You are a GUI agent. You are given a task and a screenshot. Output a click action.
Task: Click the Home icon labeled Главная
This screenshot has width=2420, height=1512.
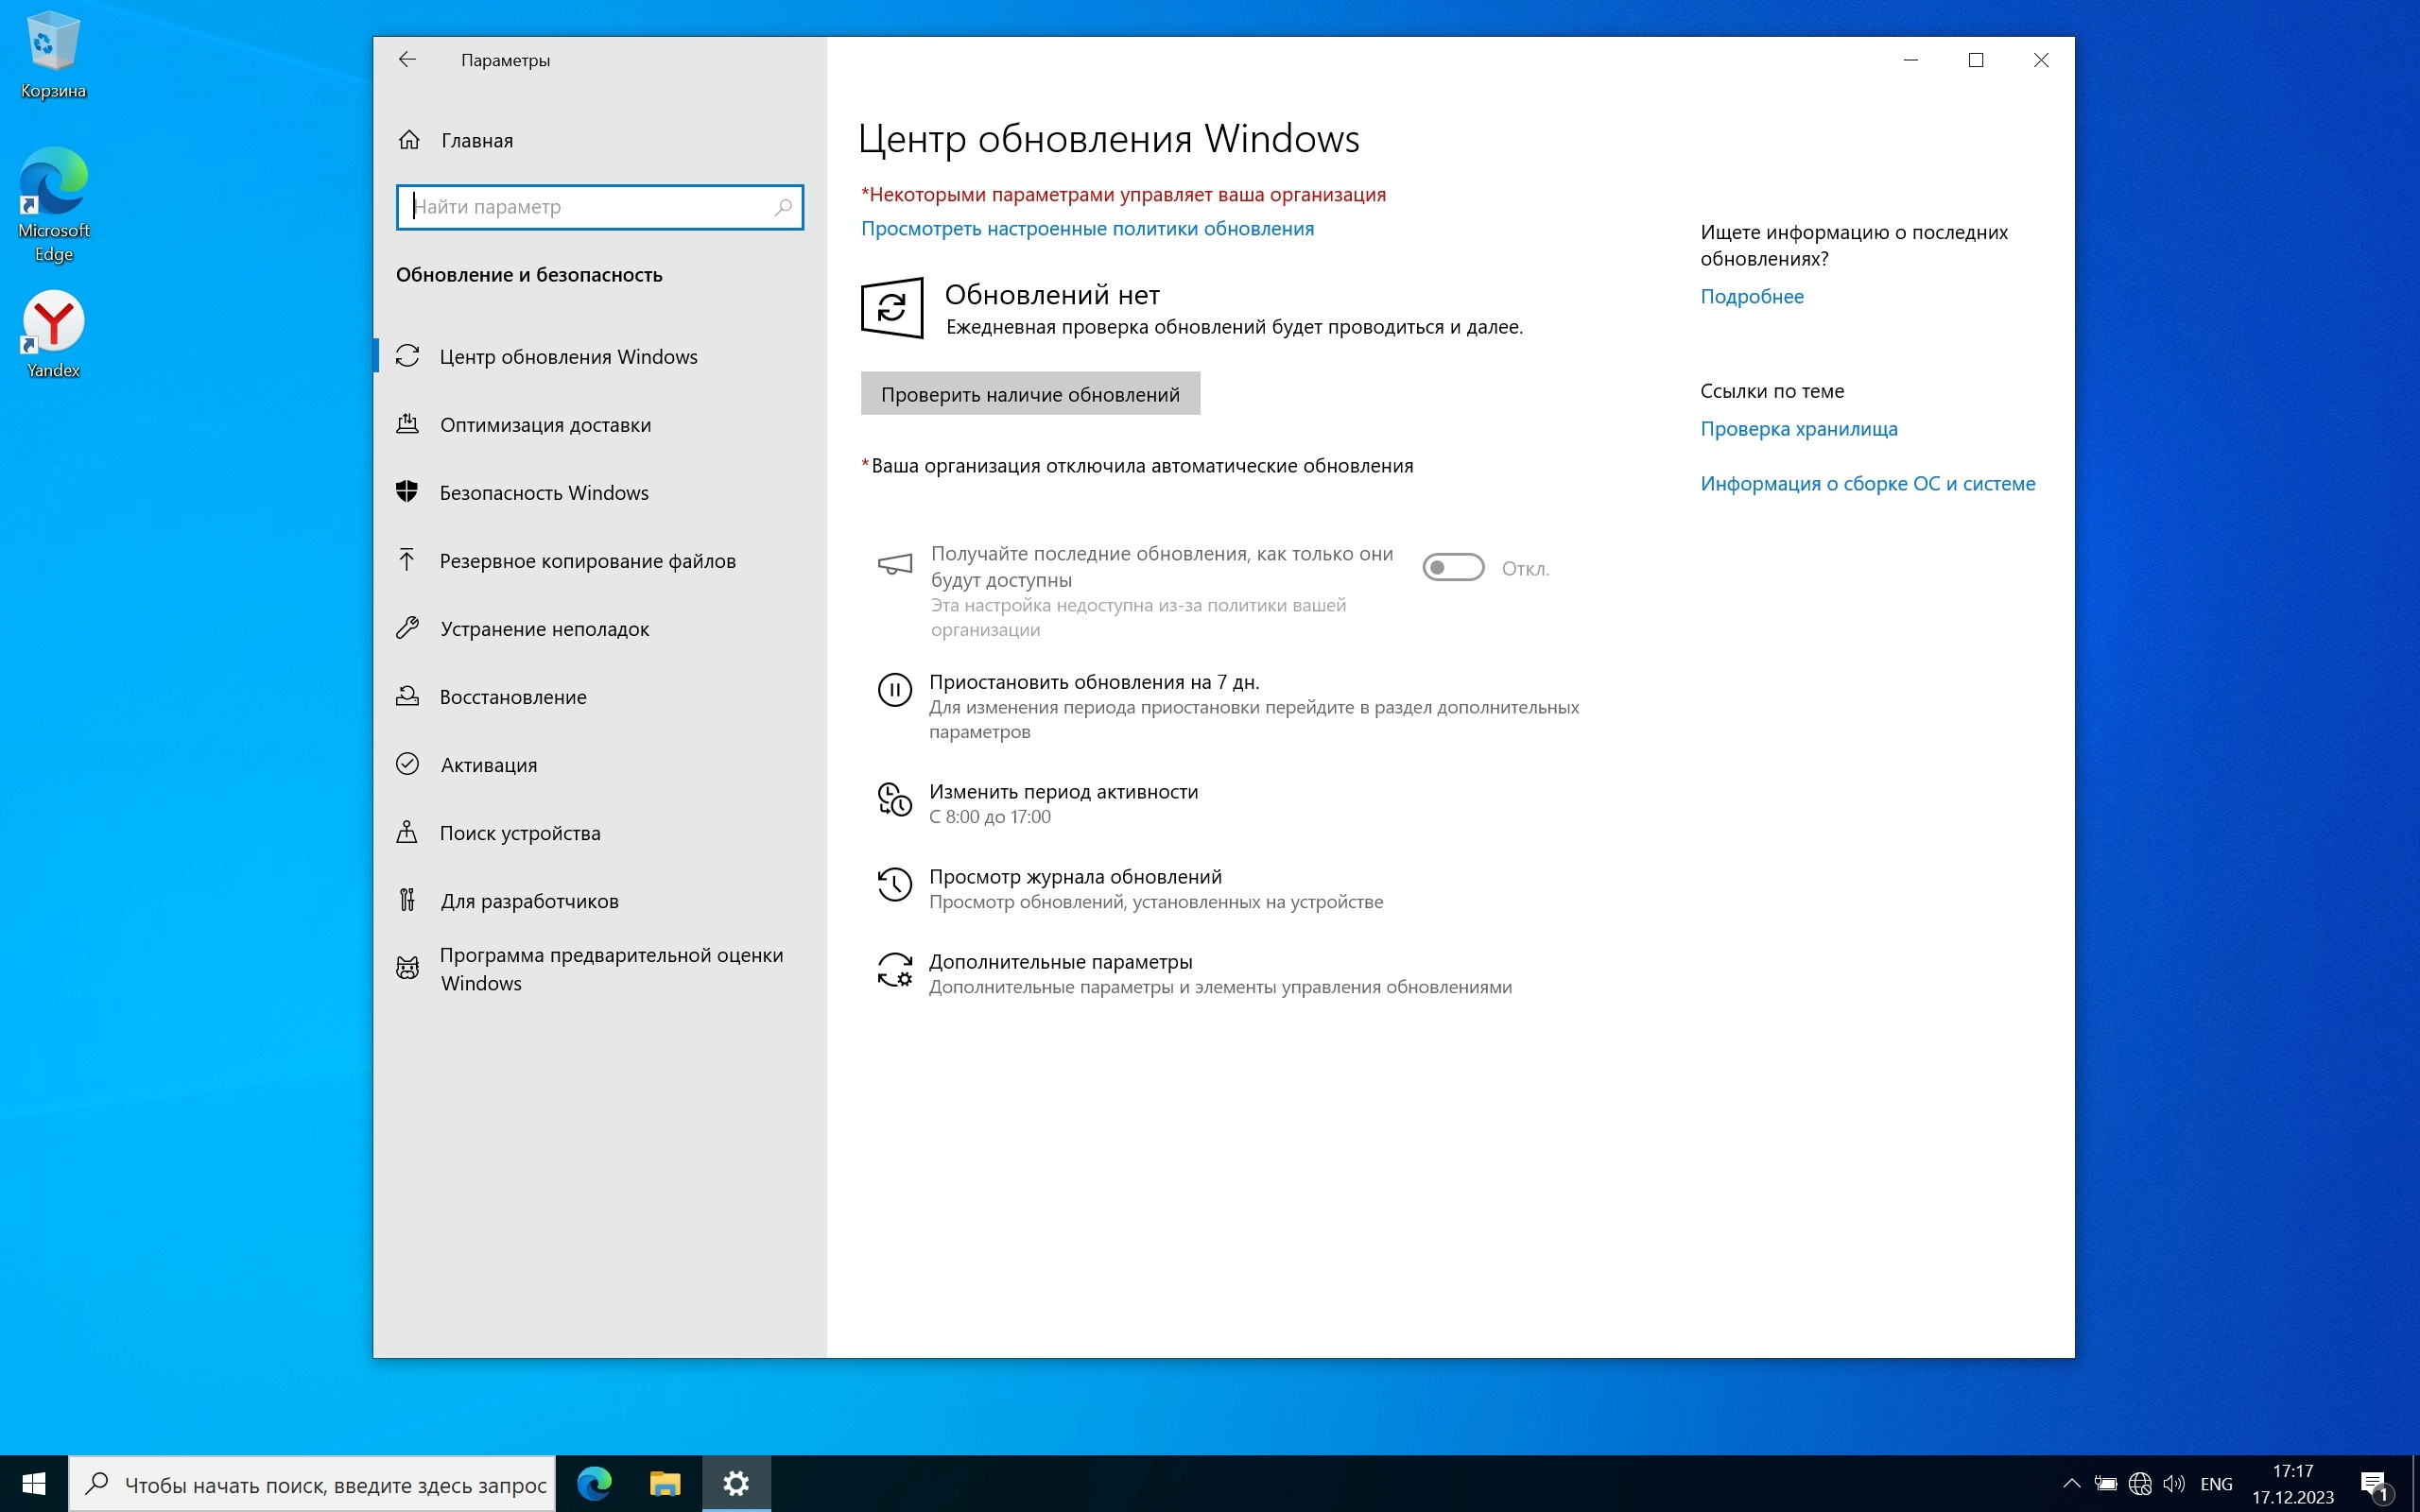[409, 140]
